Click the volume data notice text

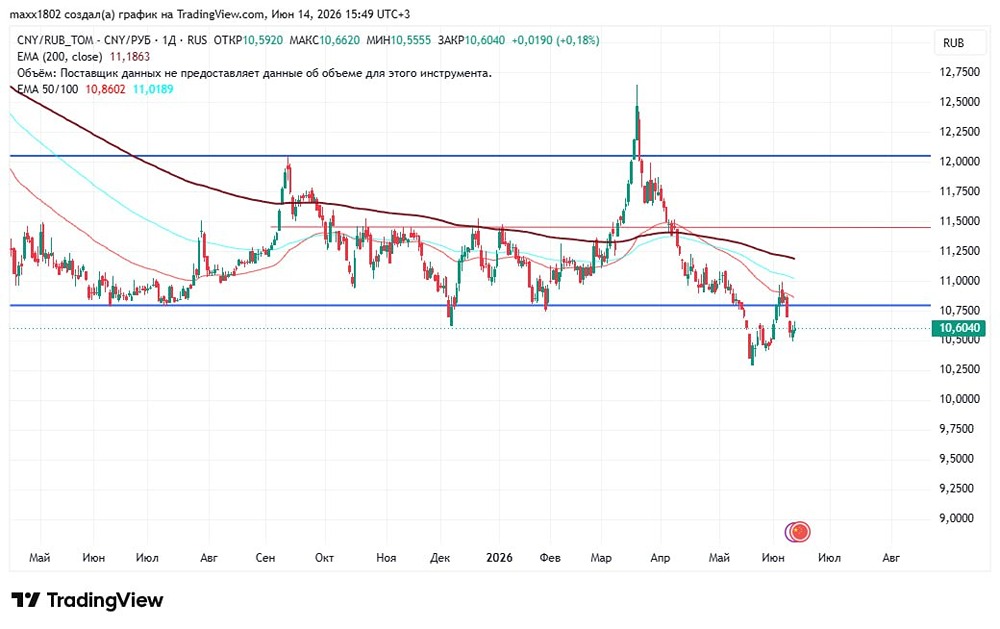click(254, 73)
